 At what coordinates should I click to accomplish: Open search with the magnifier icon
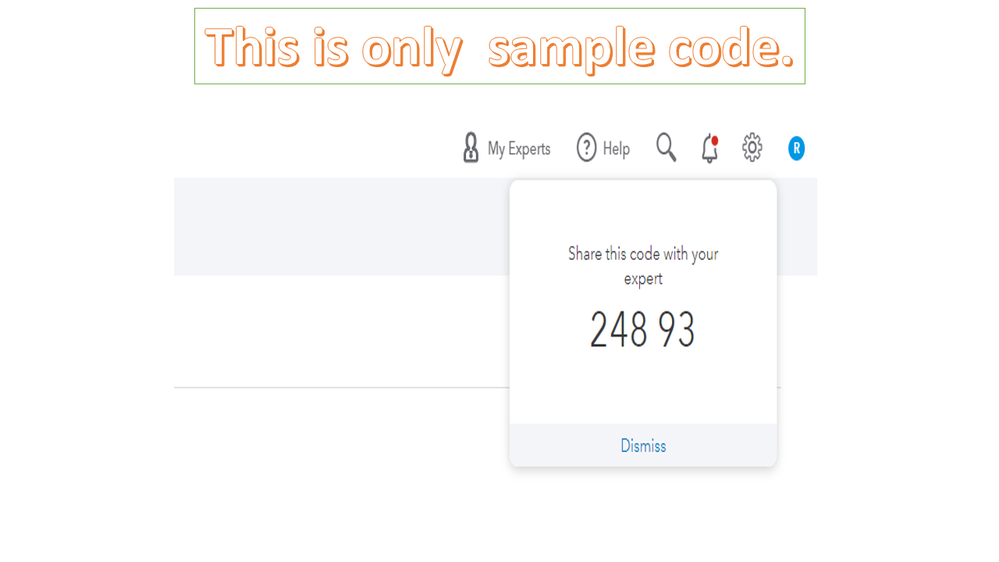(x=666, y=148)
